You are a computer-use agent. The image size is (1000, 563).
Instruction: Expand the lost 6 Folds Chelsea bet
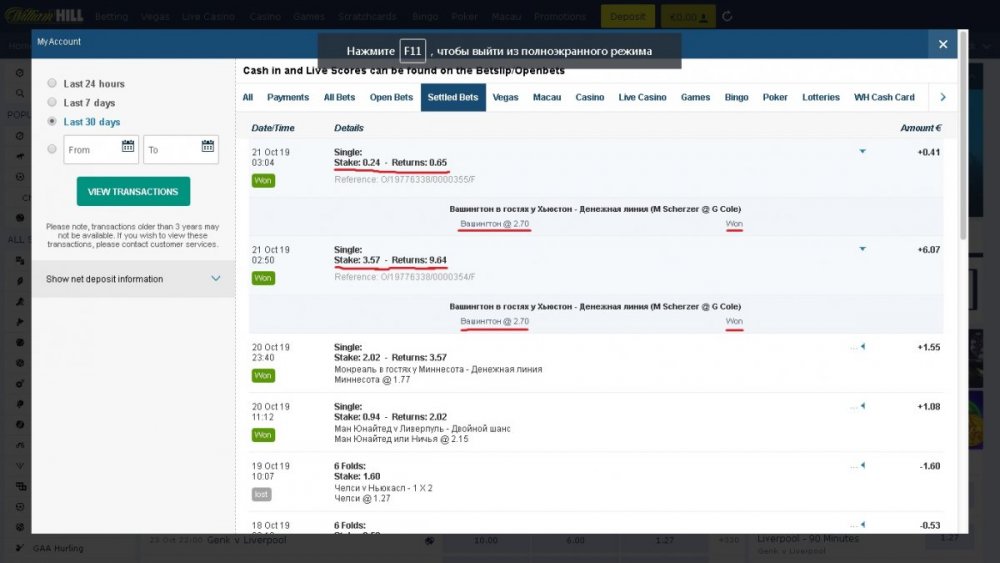(861, 466)
